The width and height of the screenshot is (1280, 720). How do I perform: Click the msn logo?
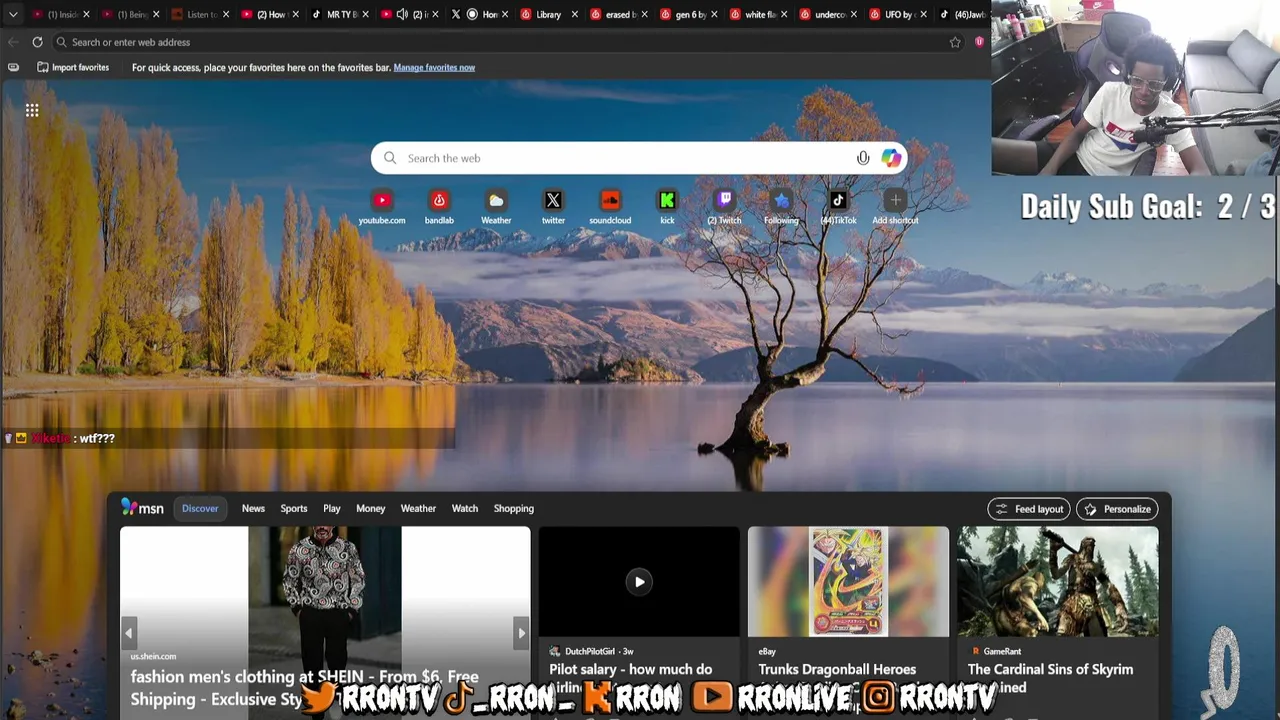(142, 508)
